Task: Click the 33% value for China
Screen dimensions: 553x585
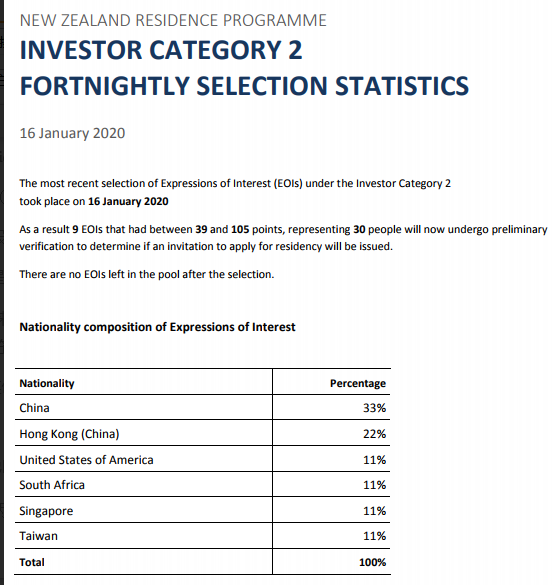Action: 375,408
